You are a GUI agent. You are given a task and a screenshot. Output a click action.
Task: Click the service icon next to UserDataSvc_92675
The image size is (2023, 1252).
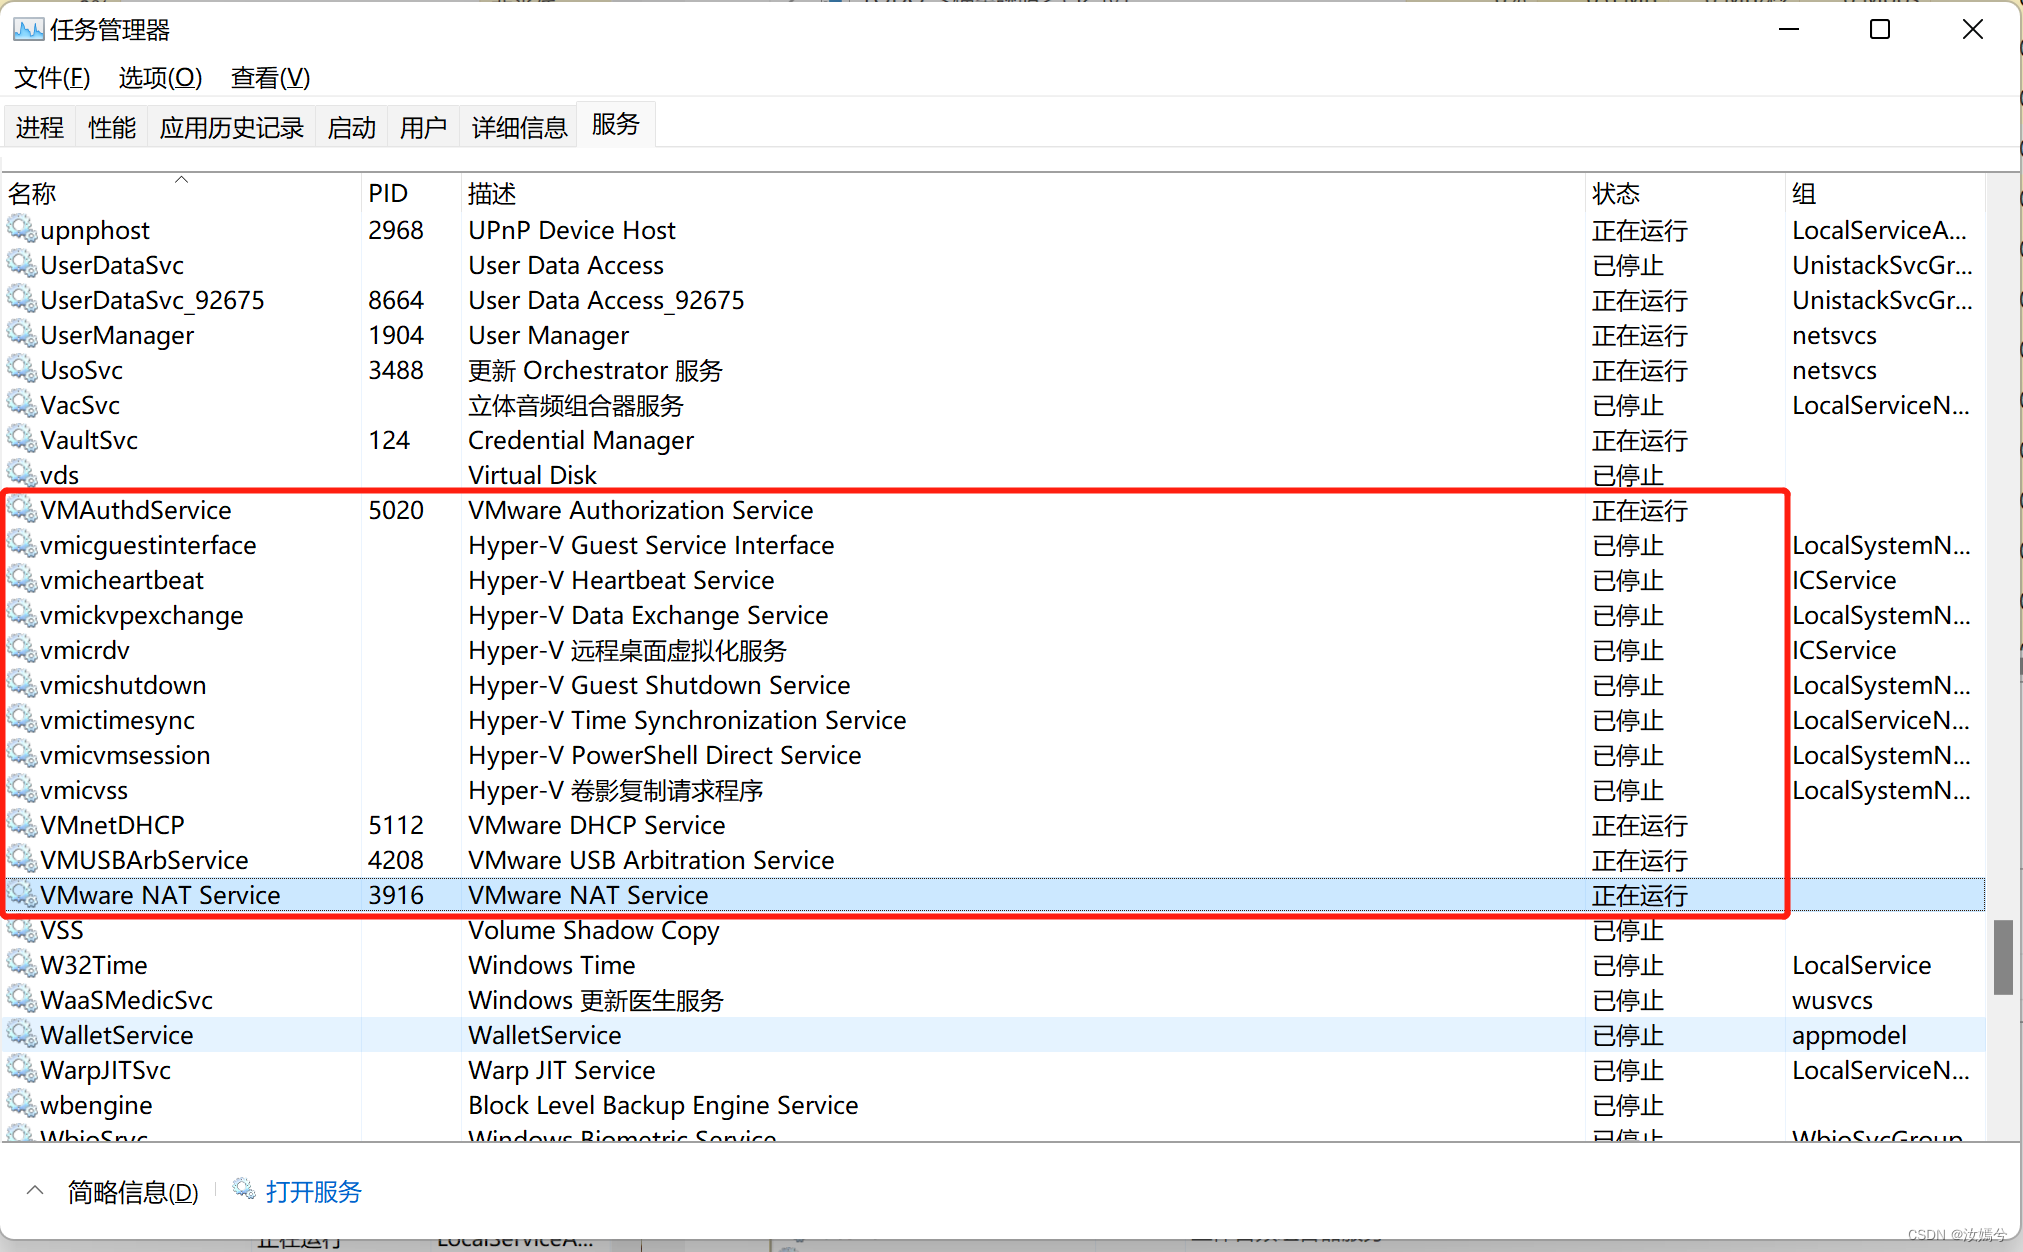click(x=22, y=299)
